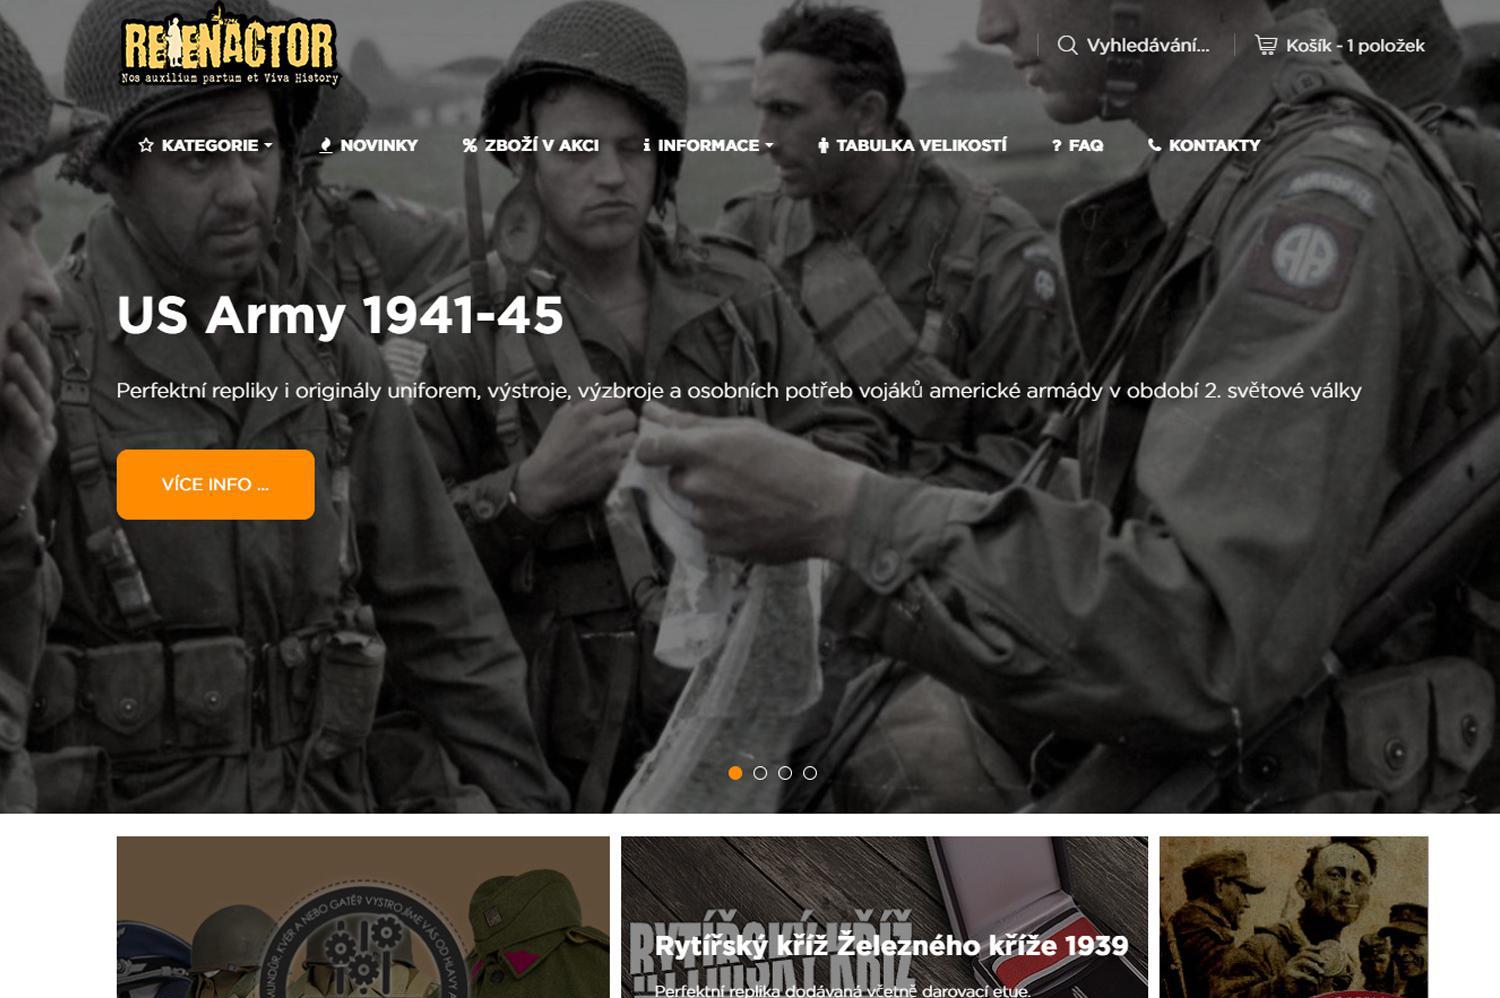Click the magnifying glass search icon
Image resolution: width=1500 pixels, height=998 pixels.
click(x=1067, y=45)
